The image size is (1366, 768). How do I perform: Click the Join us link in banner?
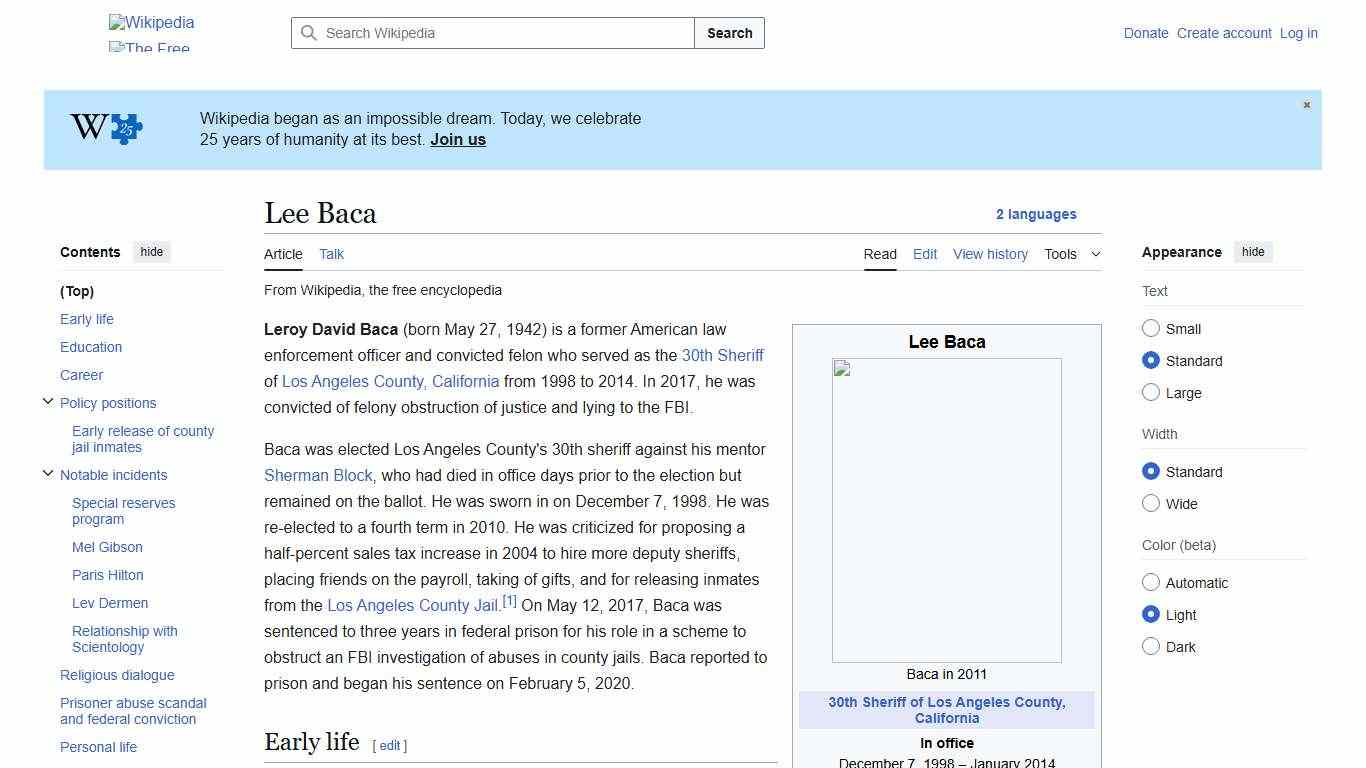tap(457, 139)
